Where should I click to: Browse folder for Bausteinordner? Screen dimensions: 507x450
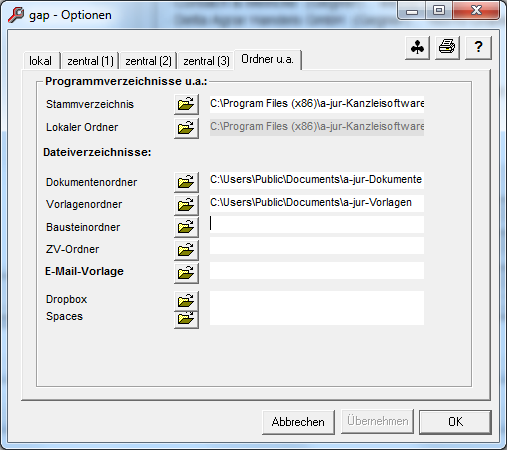pyautogui.click(x=186, y=227)
